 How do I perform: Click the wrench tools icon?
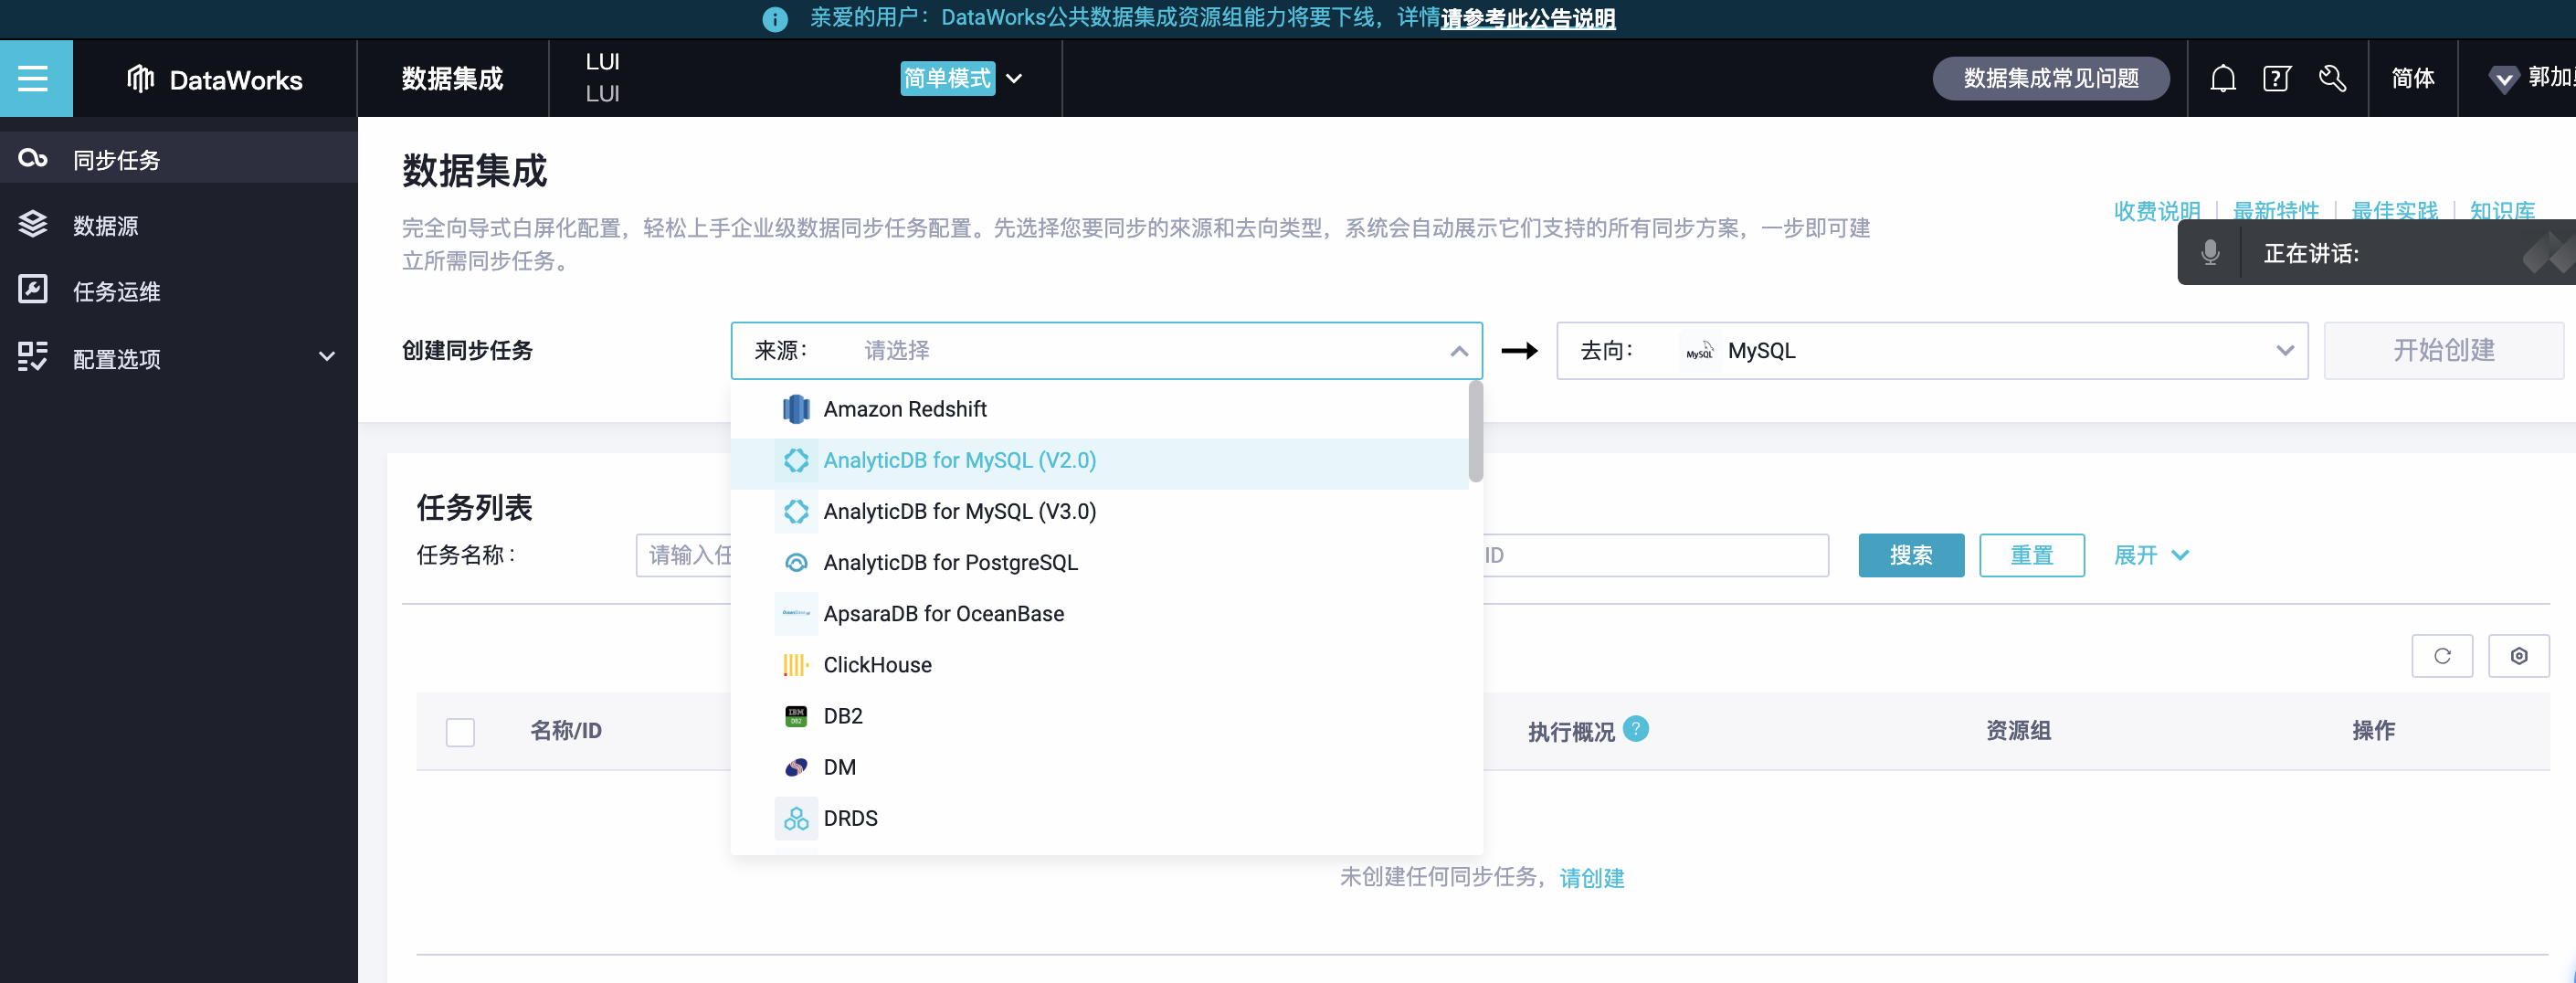(2332, 78)
